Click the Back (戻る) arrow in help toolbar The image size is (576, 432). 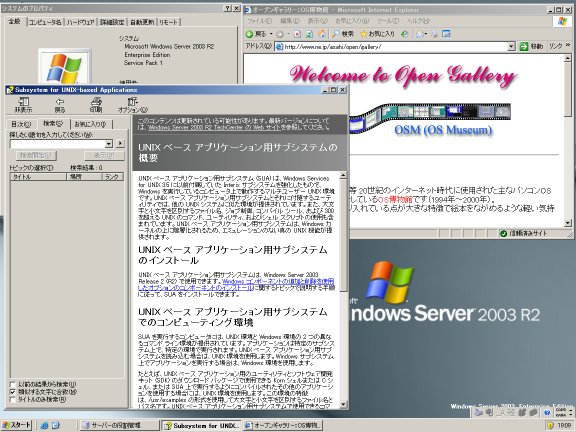tap(60, 105)
